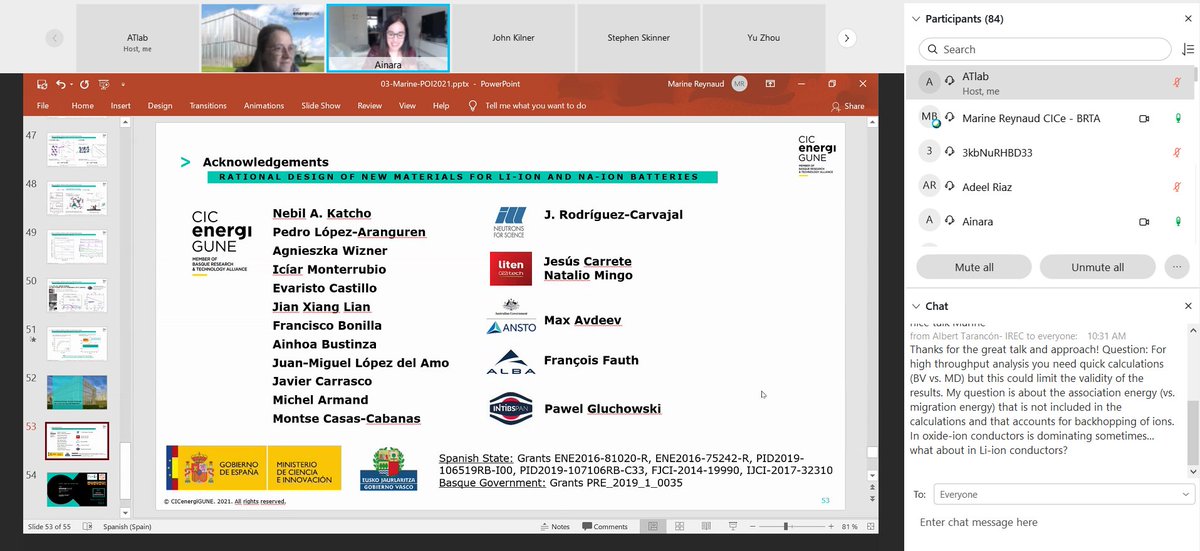Open the Home ribbon tab
The height and width of the screenshot is (551, 1200).
83,106
